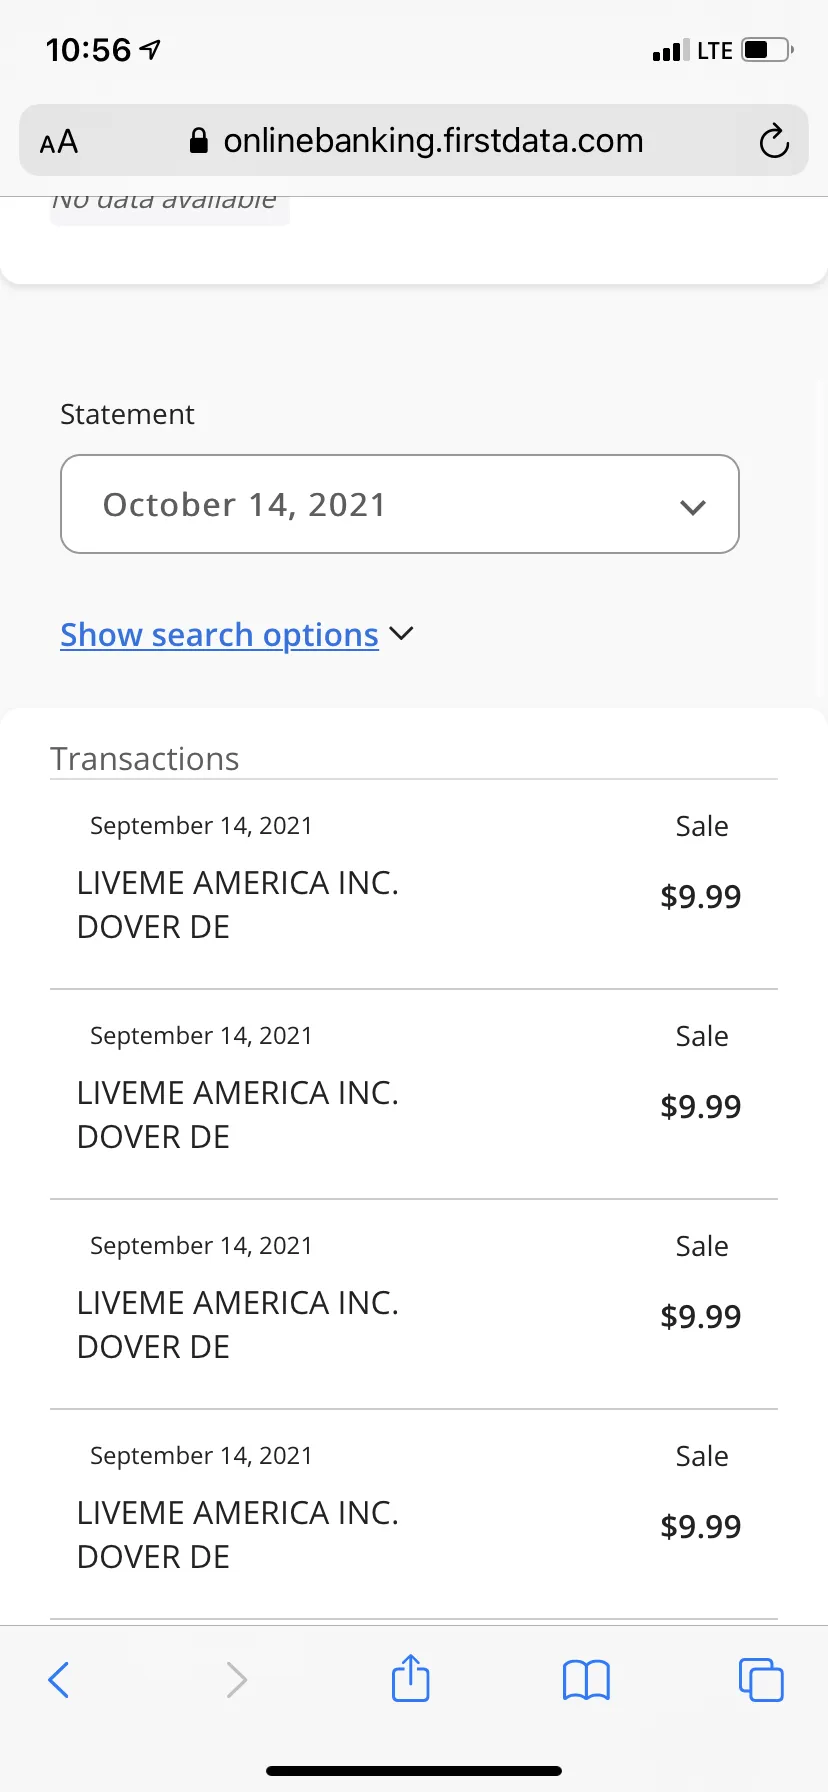Tap the padlock icon in address bar
828x1792 pixels.
[x=199, y=141]
